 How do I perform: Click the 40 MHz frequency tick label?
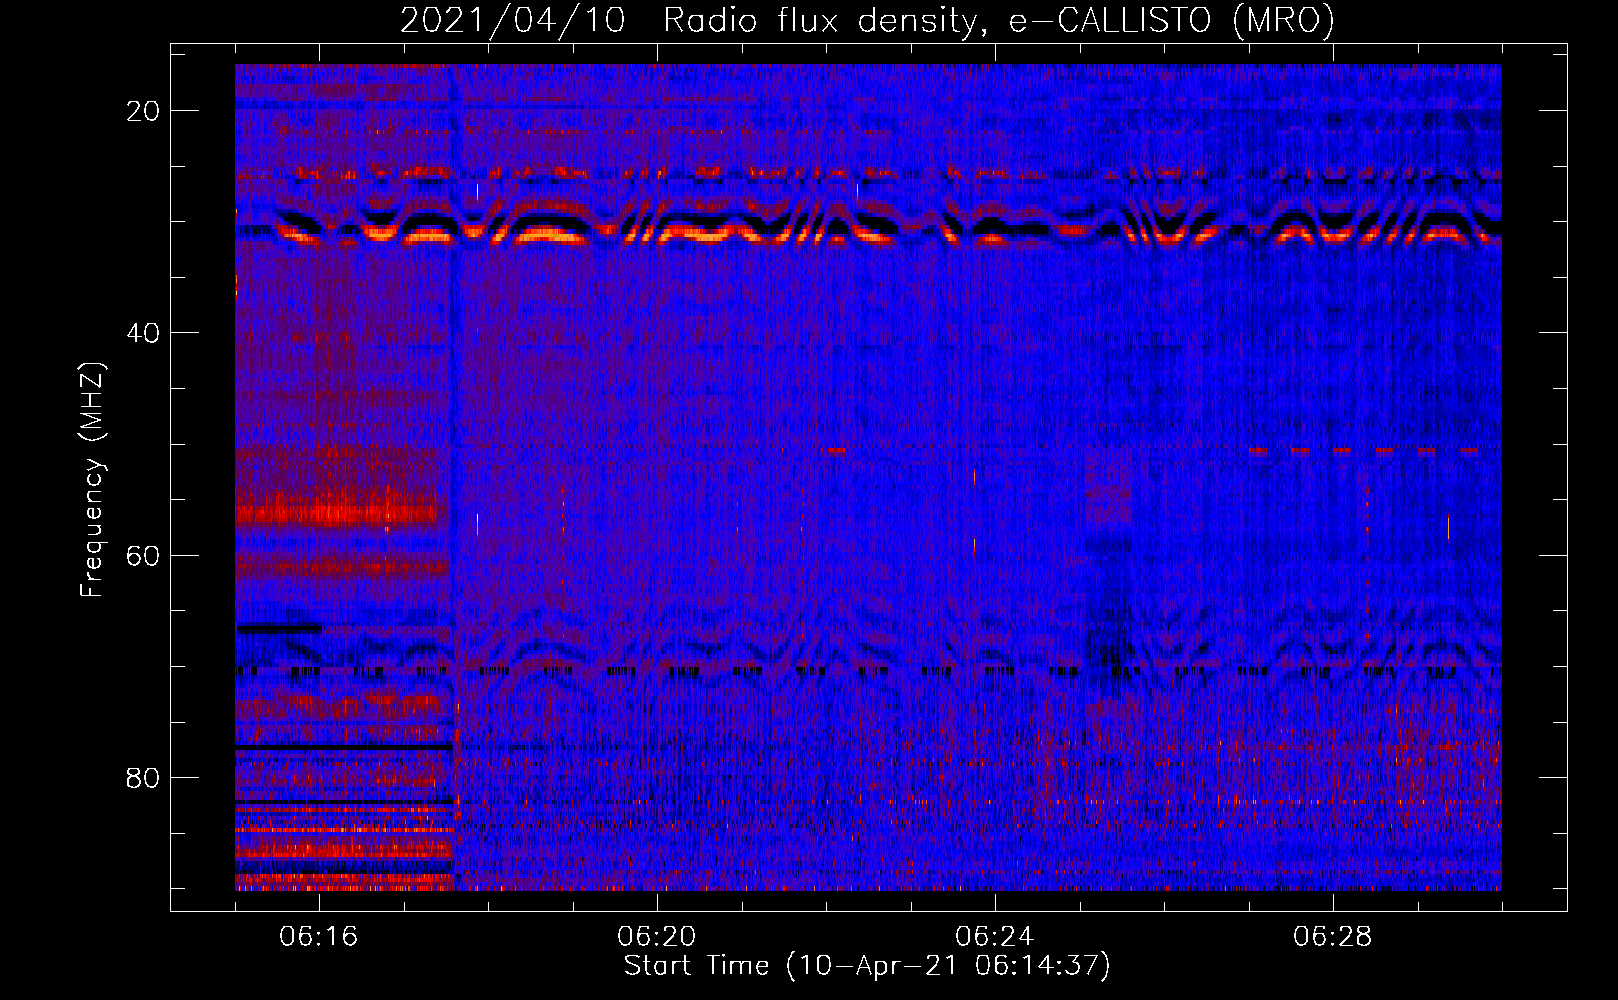144,333
